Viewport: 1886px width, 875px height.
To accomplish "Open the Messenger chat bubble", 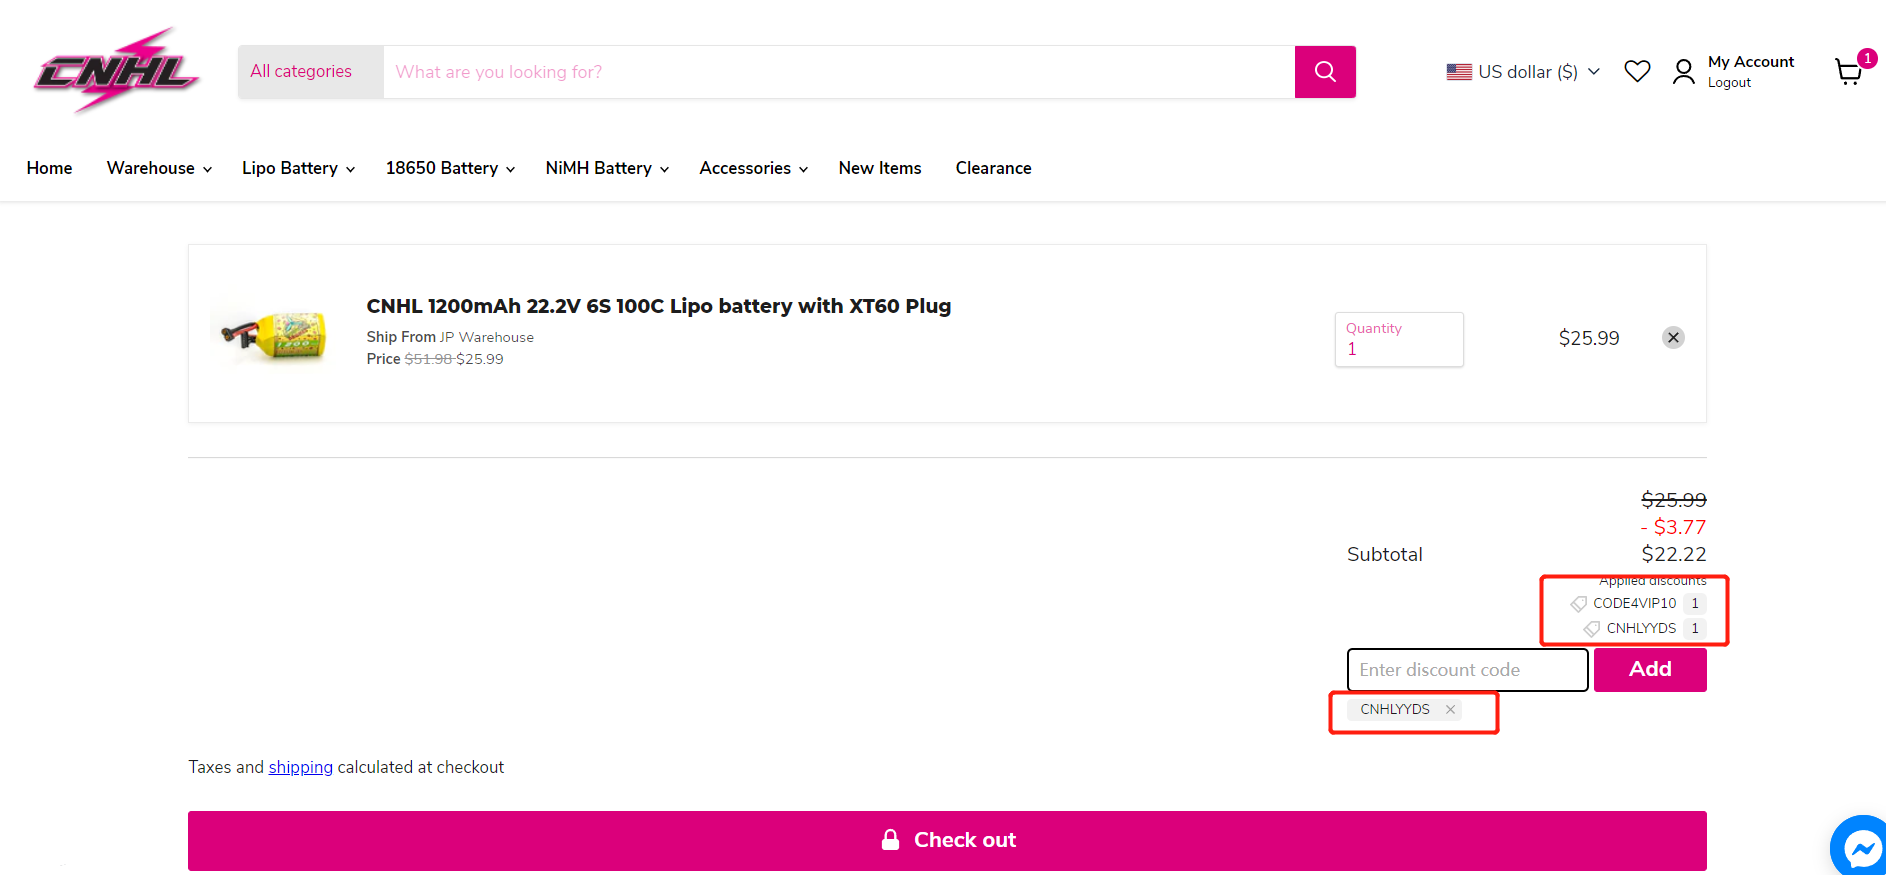I will [x=1861, y=849].
